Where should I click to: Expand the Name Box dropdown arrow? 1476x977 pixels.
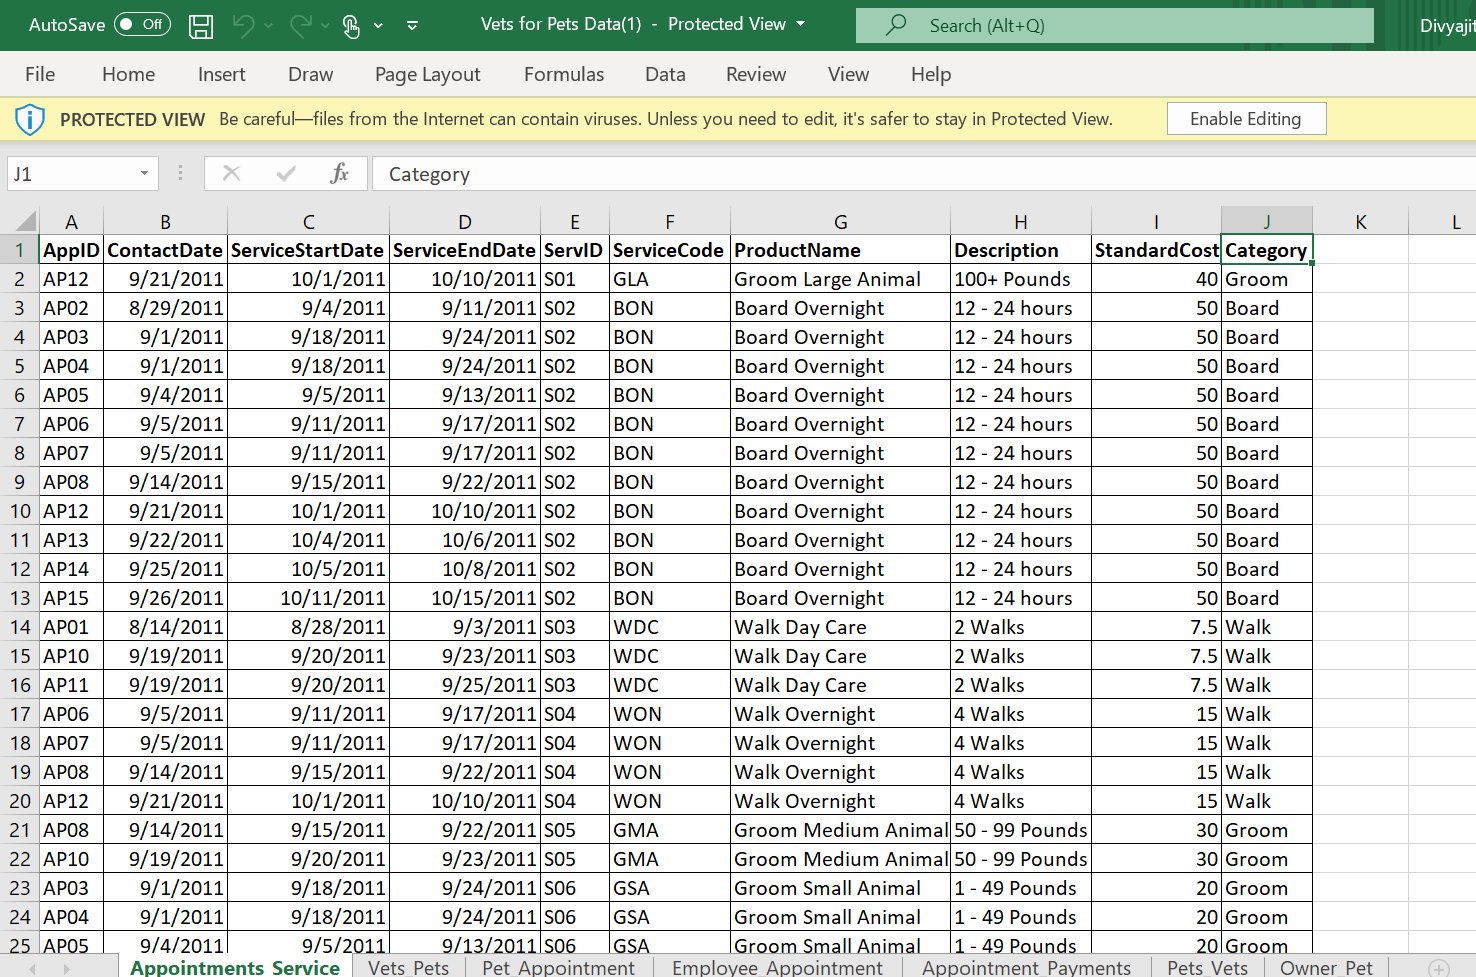144,174
